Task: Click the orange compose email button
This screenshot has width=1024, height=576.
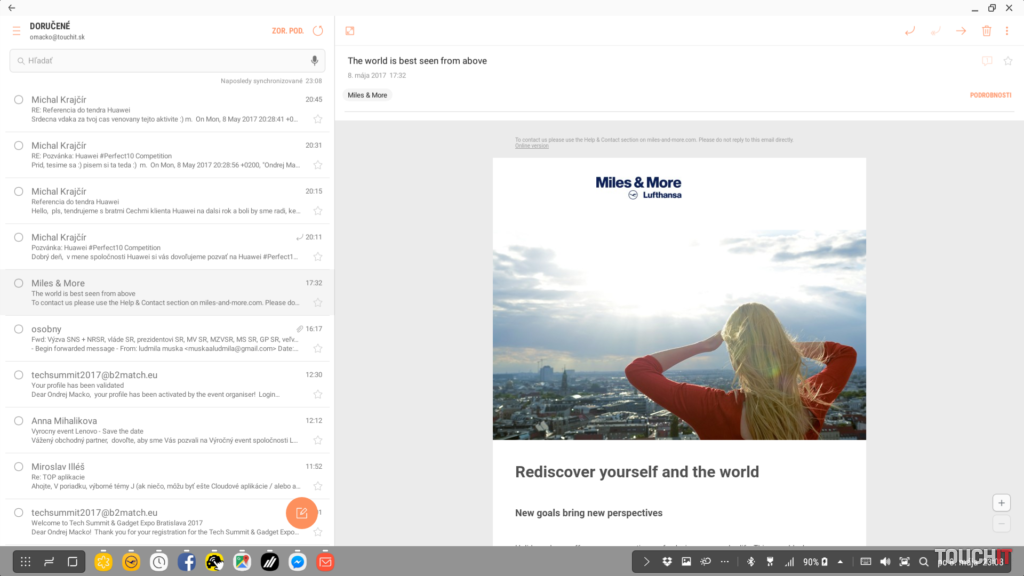Action: click(301, 513)
